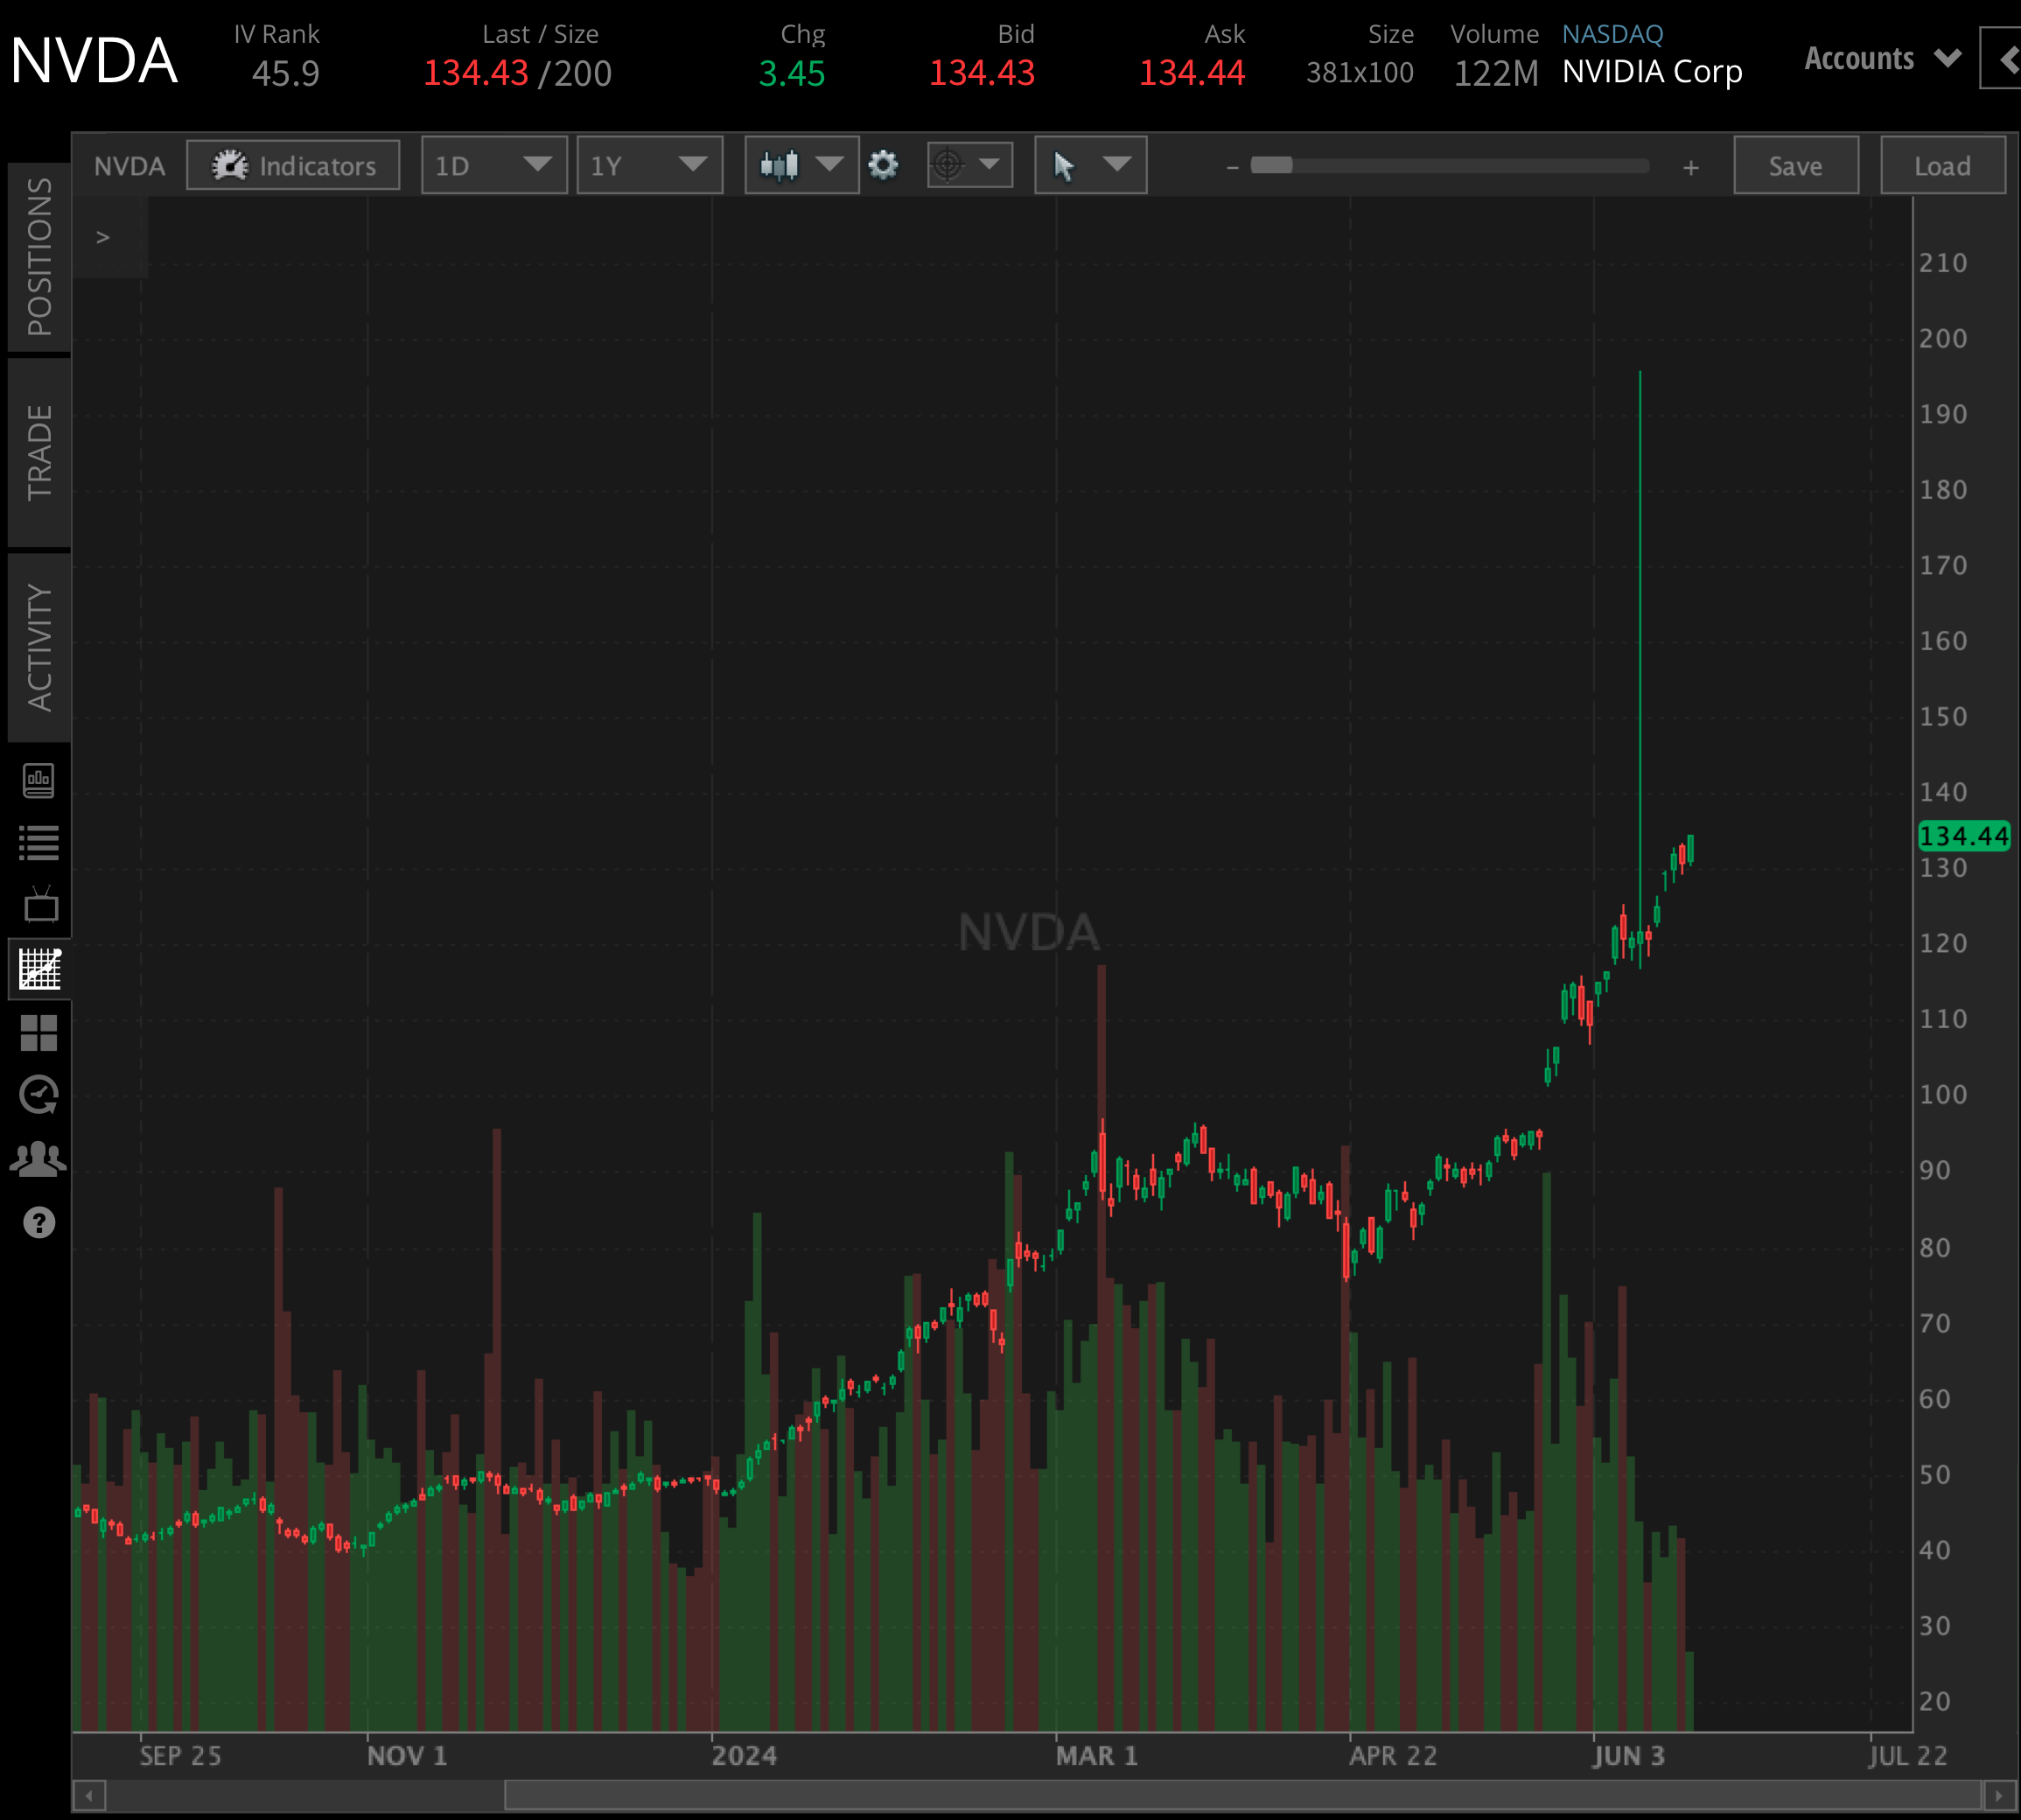
Task: Open chart settings gear
Action: click(883, 165)
